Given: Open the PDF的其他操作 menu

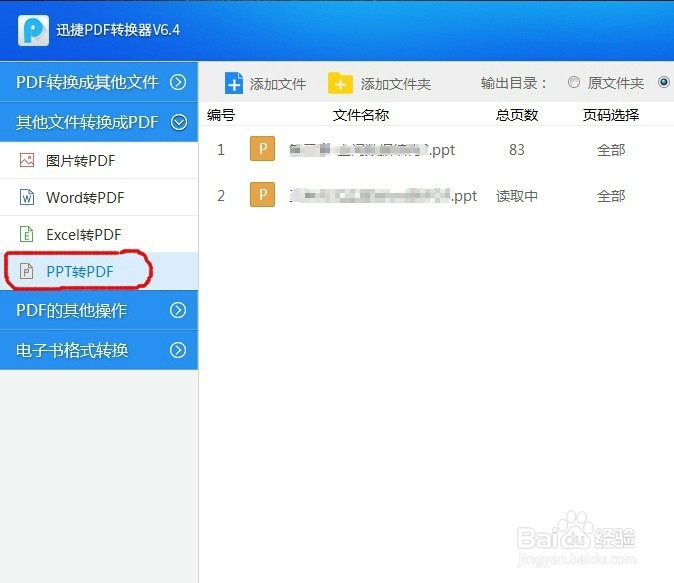Looking at the screenshot, I should tap(99, 310).
